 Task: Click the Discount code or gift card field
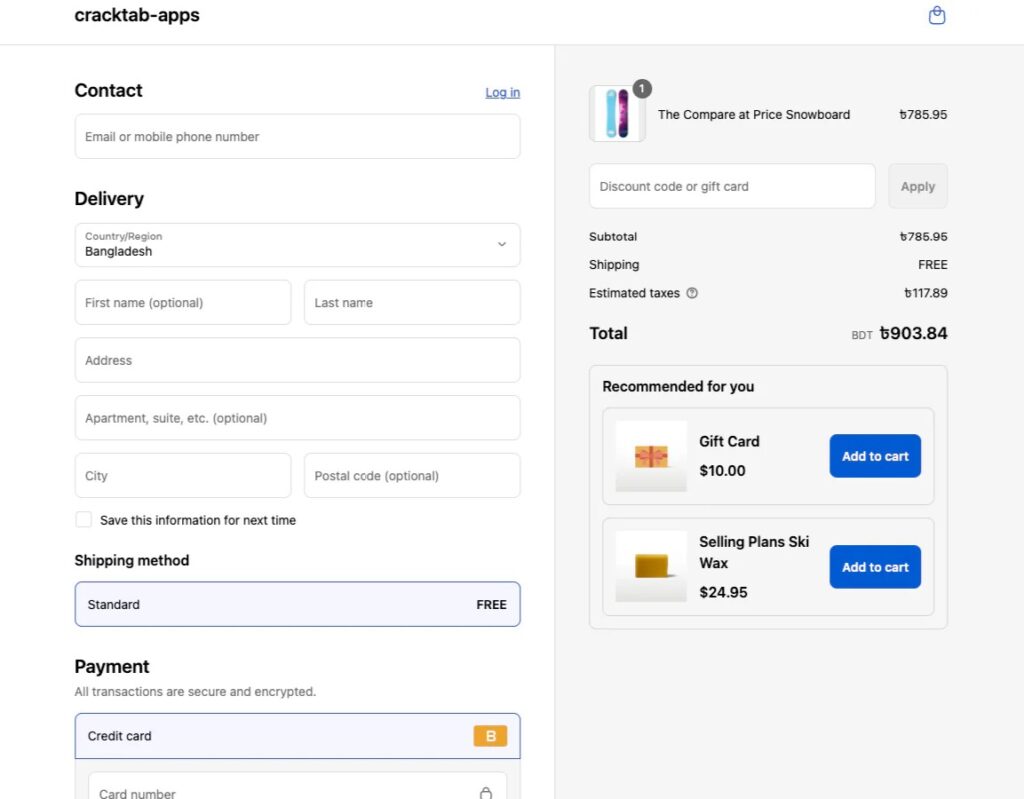732,187
